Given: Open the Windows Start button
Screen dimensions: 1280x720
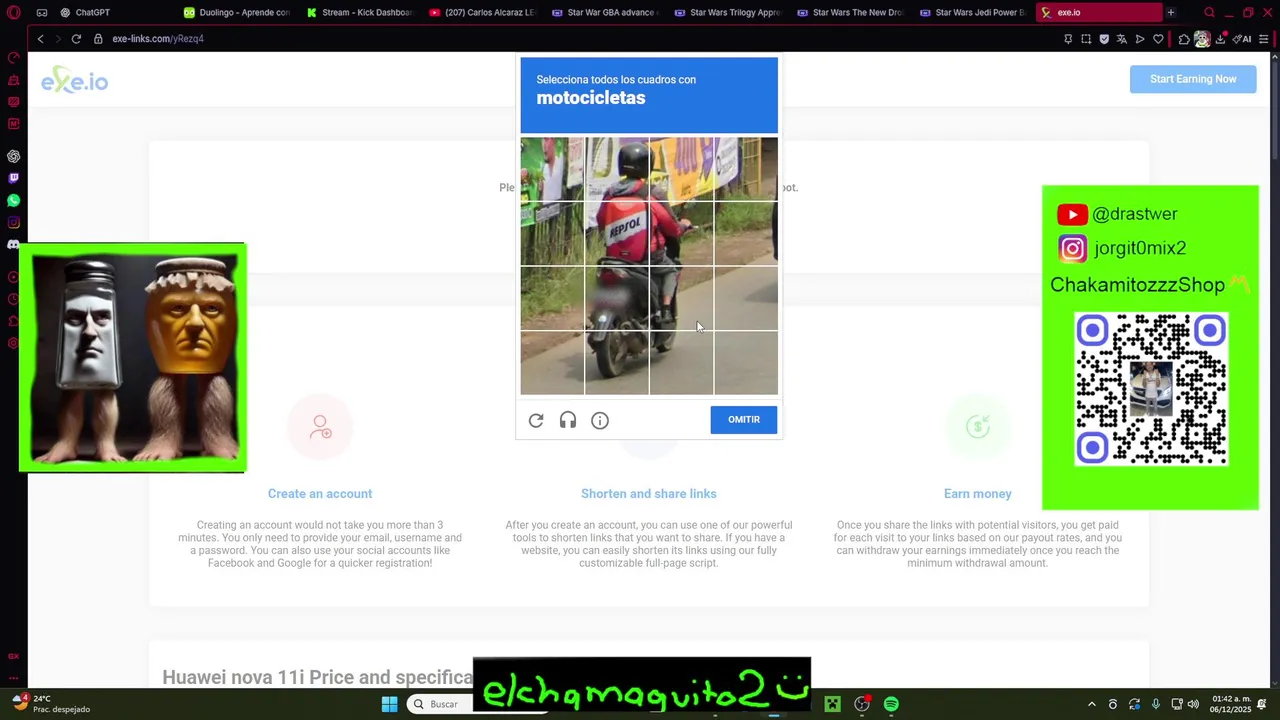Looking at the screenshot, I should pos(389,704).
